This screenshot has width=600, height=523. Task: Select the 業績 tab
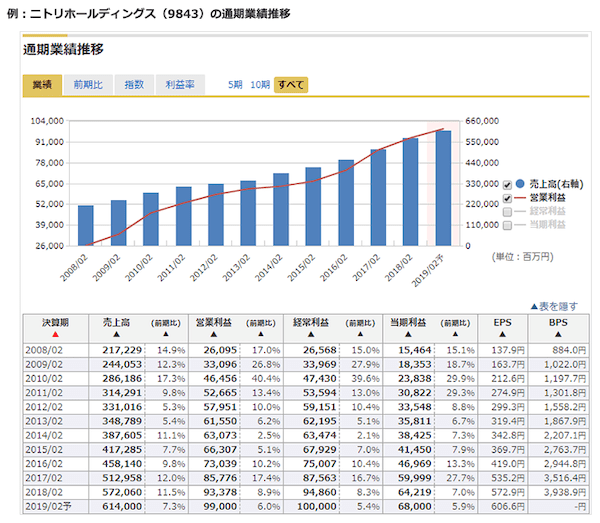pyautogui.click(x=42, y=85)
